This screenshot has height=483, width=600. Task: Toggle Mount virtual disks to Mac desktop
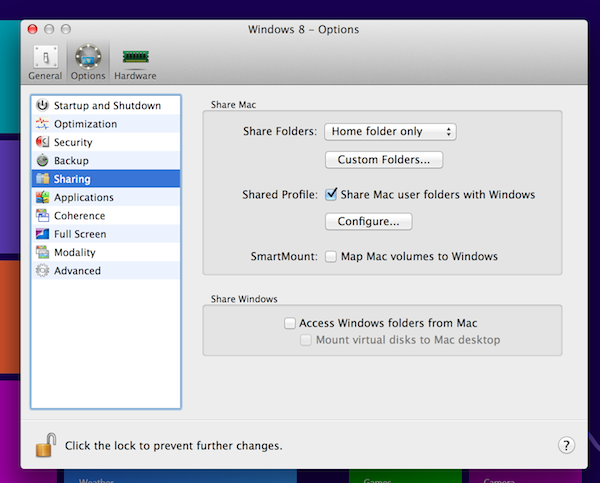point(306,340)
